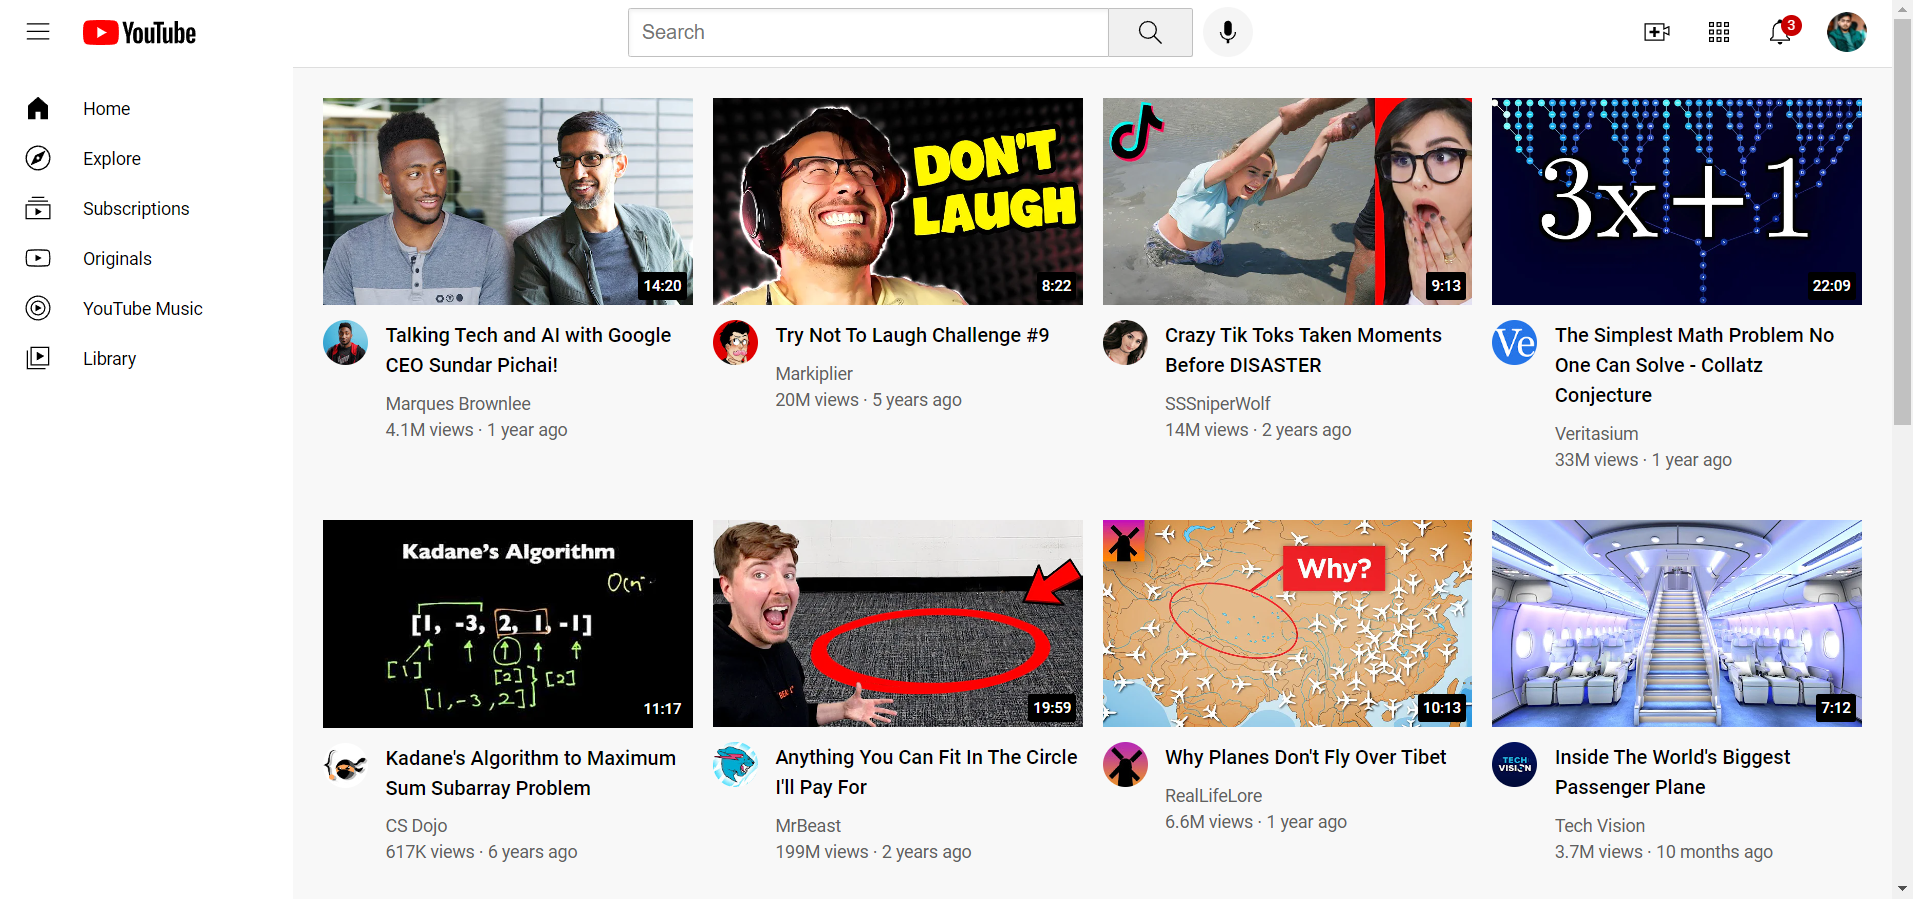This screenshot has height=899, width=1913.
Task: Click the CS Dojo channel name
Action: click(416, 826)
